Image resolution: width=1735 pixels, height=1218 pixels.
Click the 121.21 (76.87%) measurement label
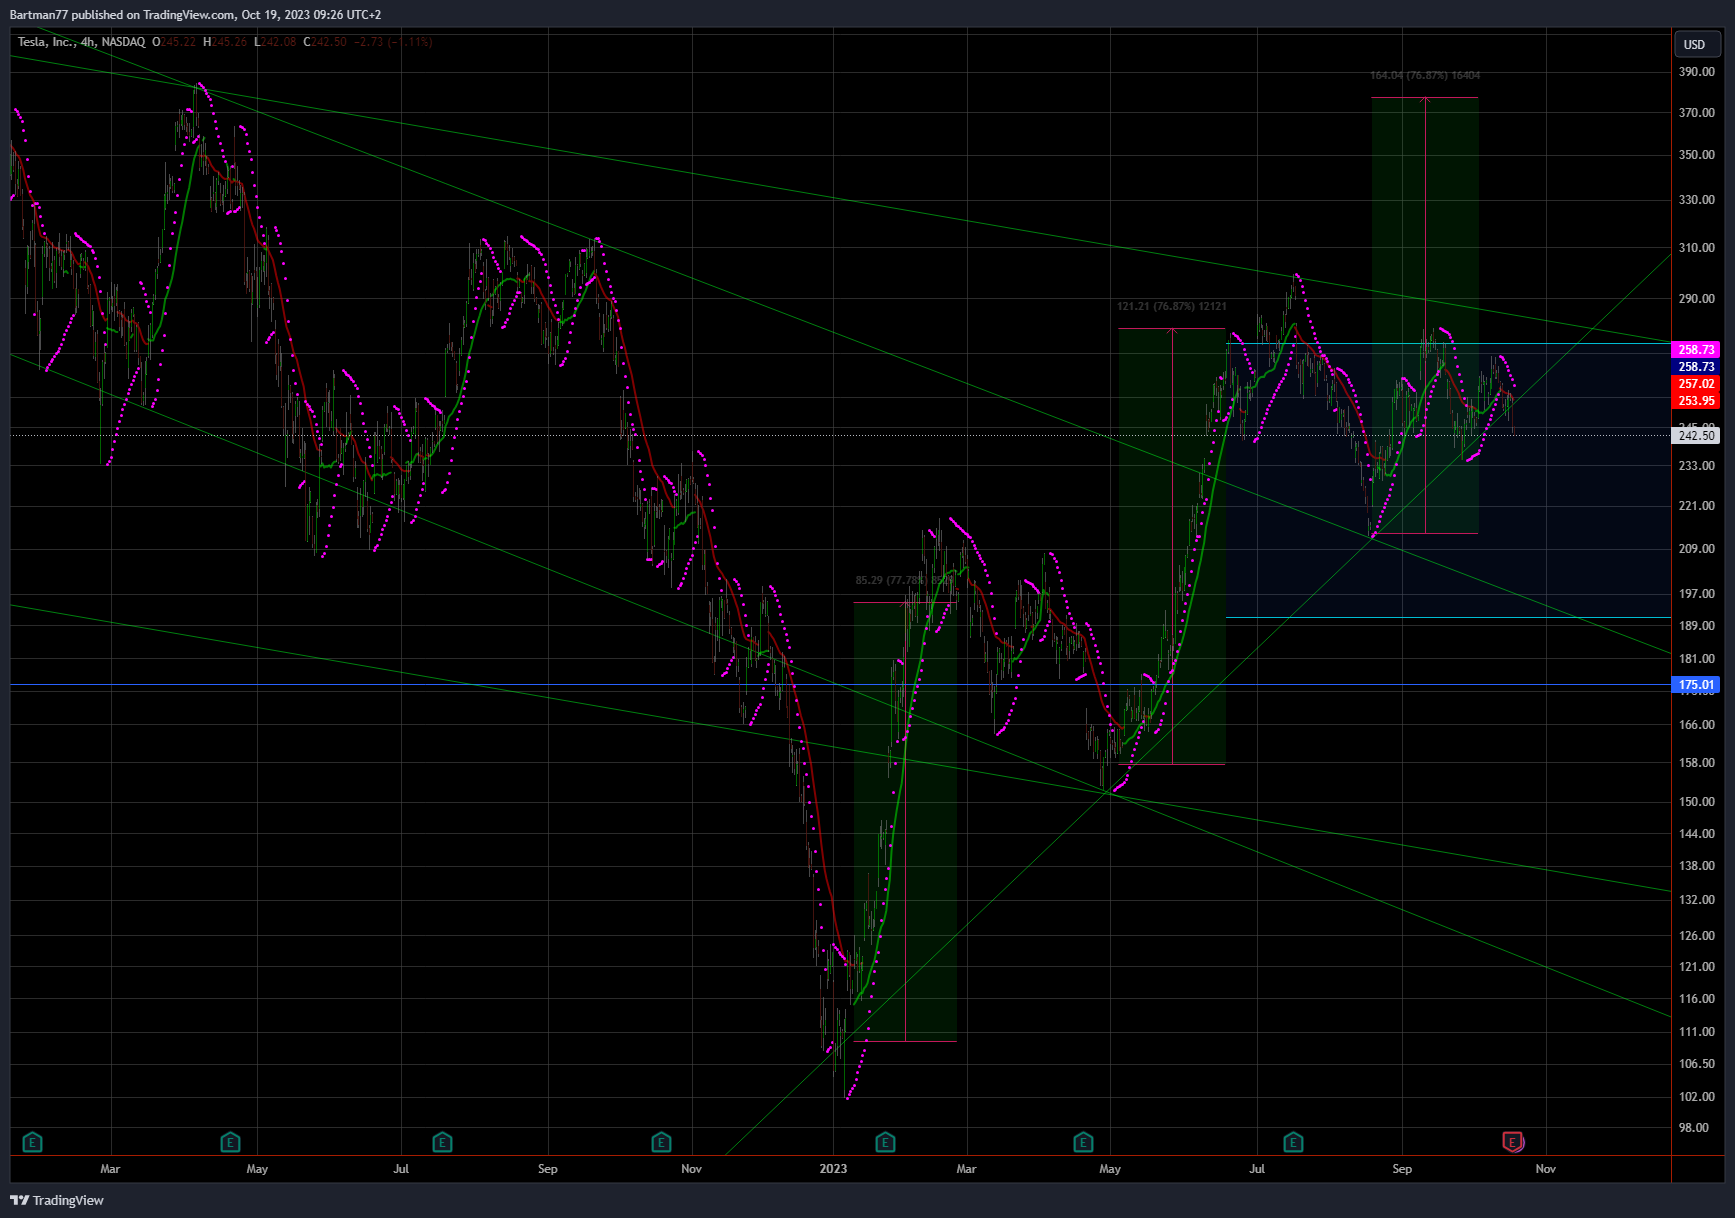click(1172, 306)
